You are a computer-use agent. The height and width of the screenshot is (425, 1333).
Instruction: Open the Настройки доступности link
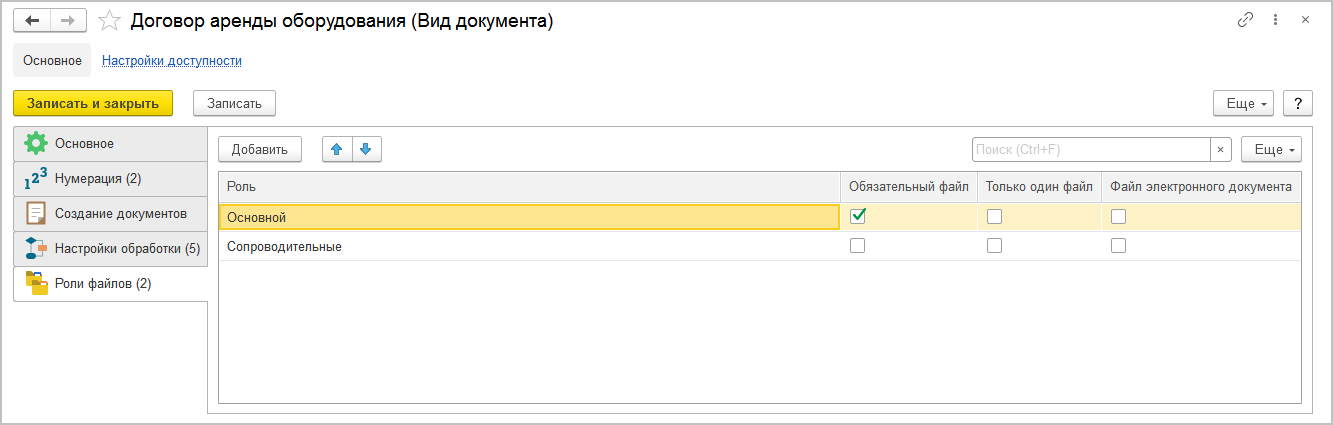tap(172, 60)
